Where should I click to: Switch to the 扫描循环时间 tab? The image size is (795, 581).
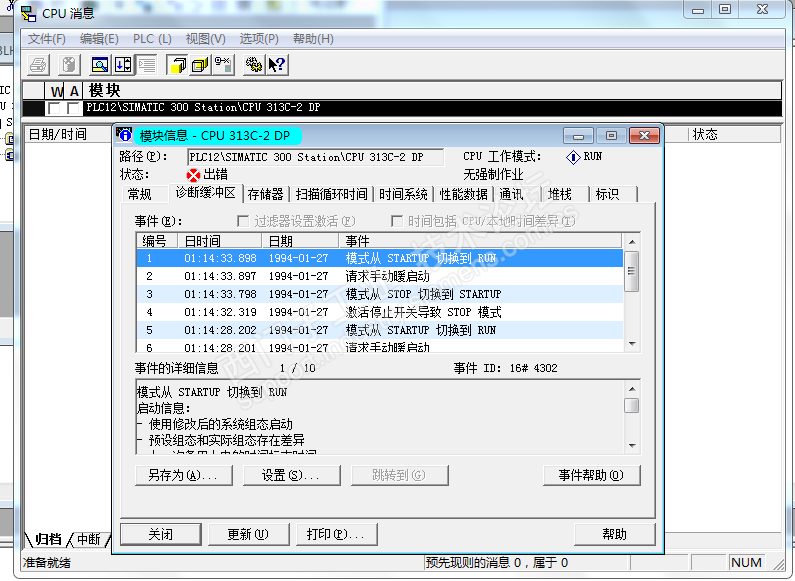332,194
